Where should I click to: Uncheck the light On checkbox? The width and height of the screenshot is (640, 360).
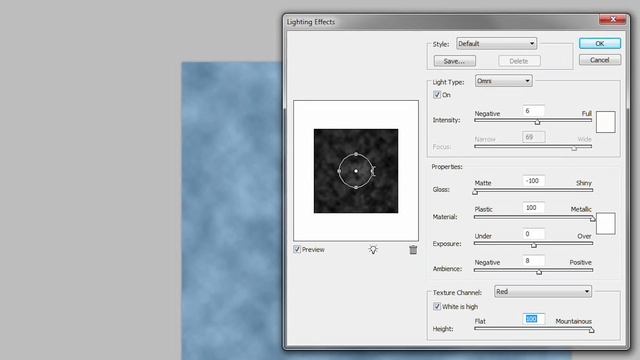point(437,95)
